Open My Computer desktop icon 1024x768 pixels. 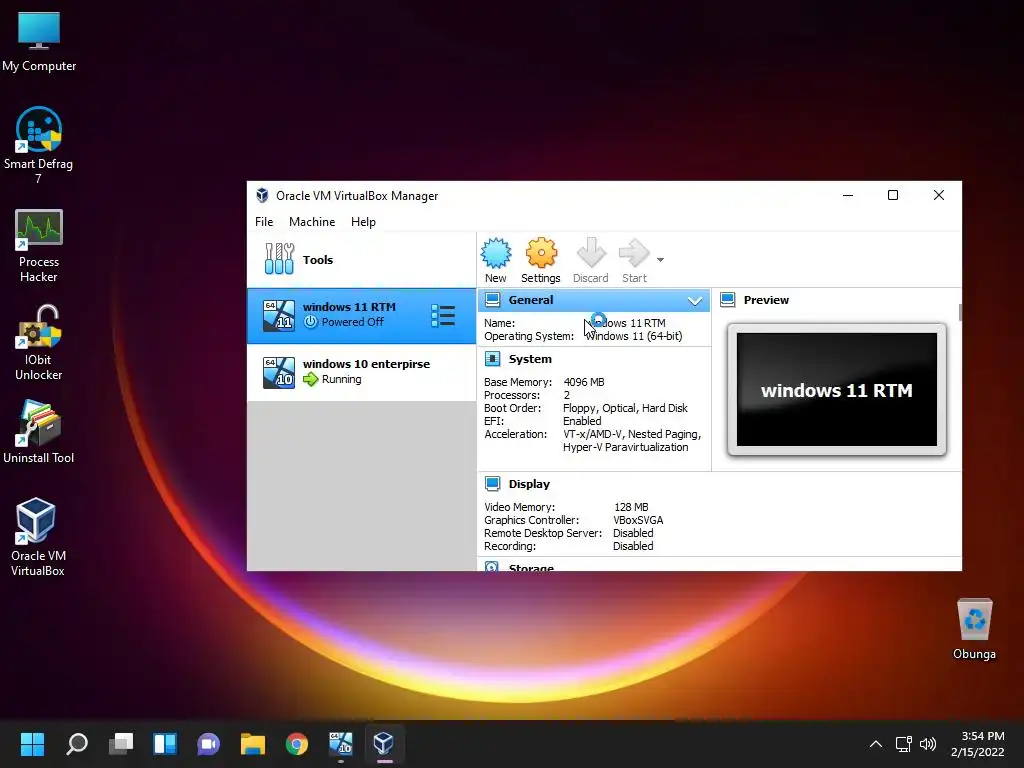[39, 42]
